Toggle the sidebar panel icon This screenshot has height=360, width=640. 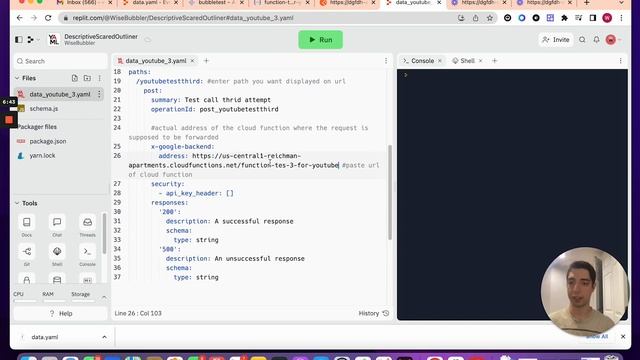click(x=19, y=40)
